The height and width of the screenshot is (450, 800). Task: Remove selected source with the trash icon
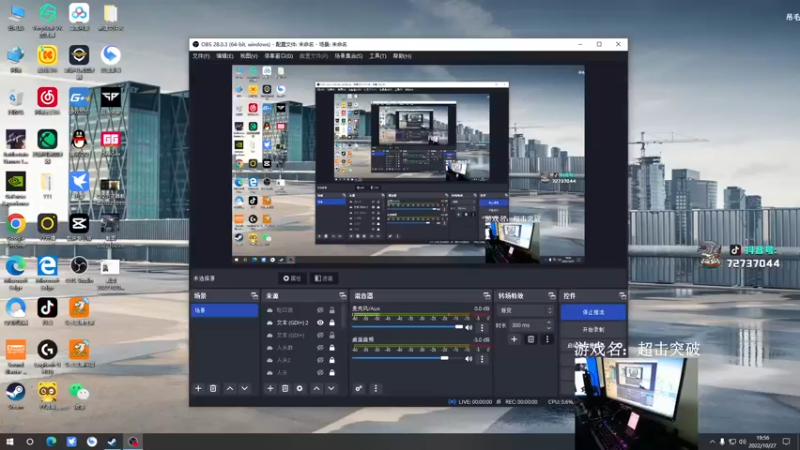285,388
